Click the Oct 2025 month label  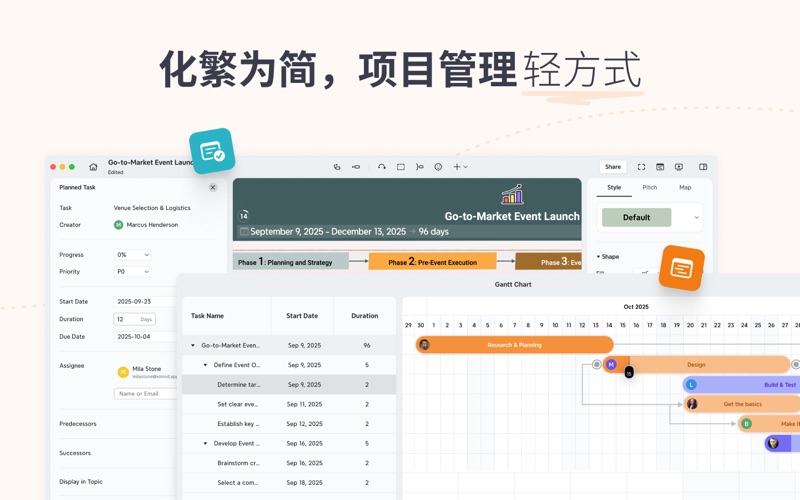click(636, 307)
